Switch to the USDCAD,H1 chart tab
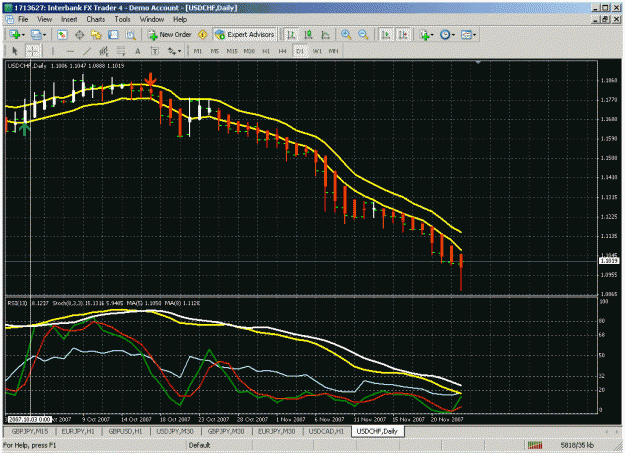 (326, 431)
